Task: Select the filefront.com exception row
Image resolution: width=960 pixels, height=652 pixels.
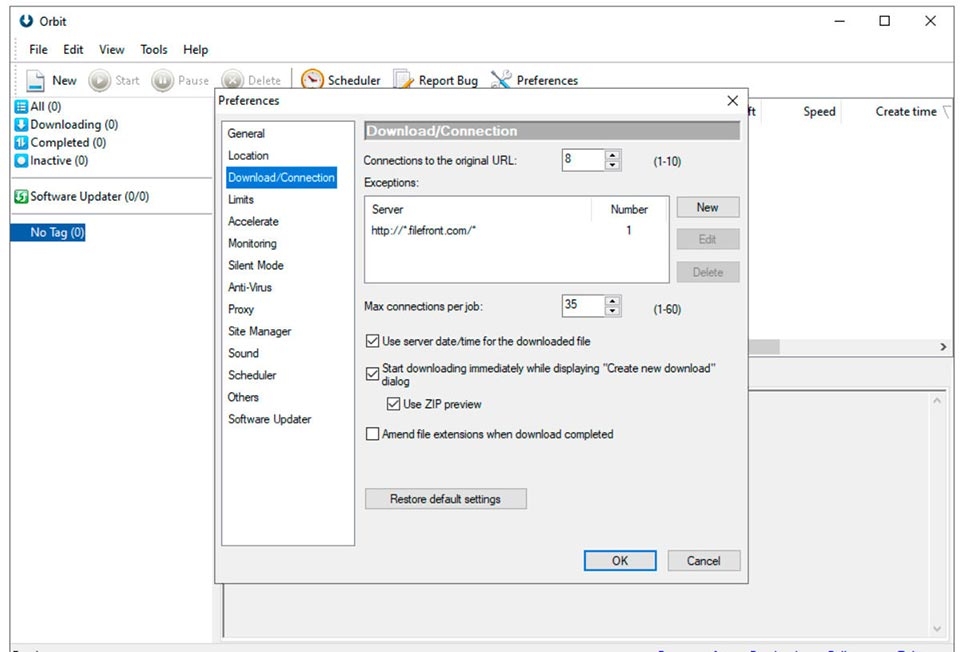Action: pyautogui.click(x=516, y=231)
